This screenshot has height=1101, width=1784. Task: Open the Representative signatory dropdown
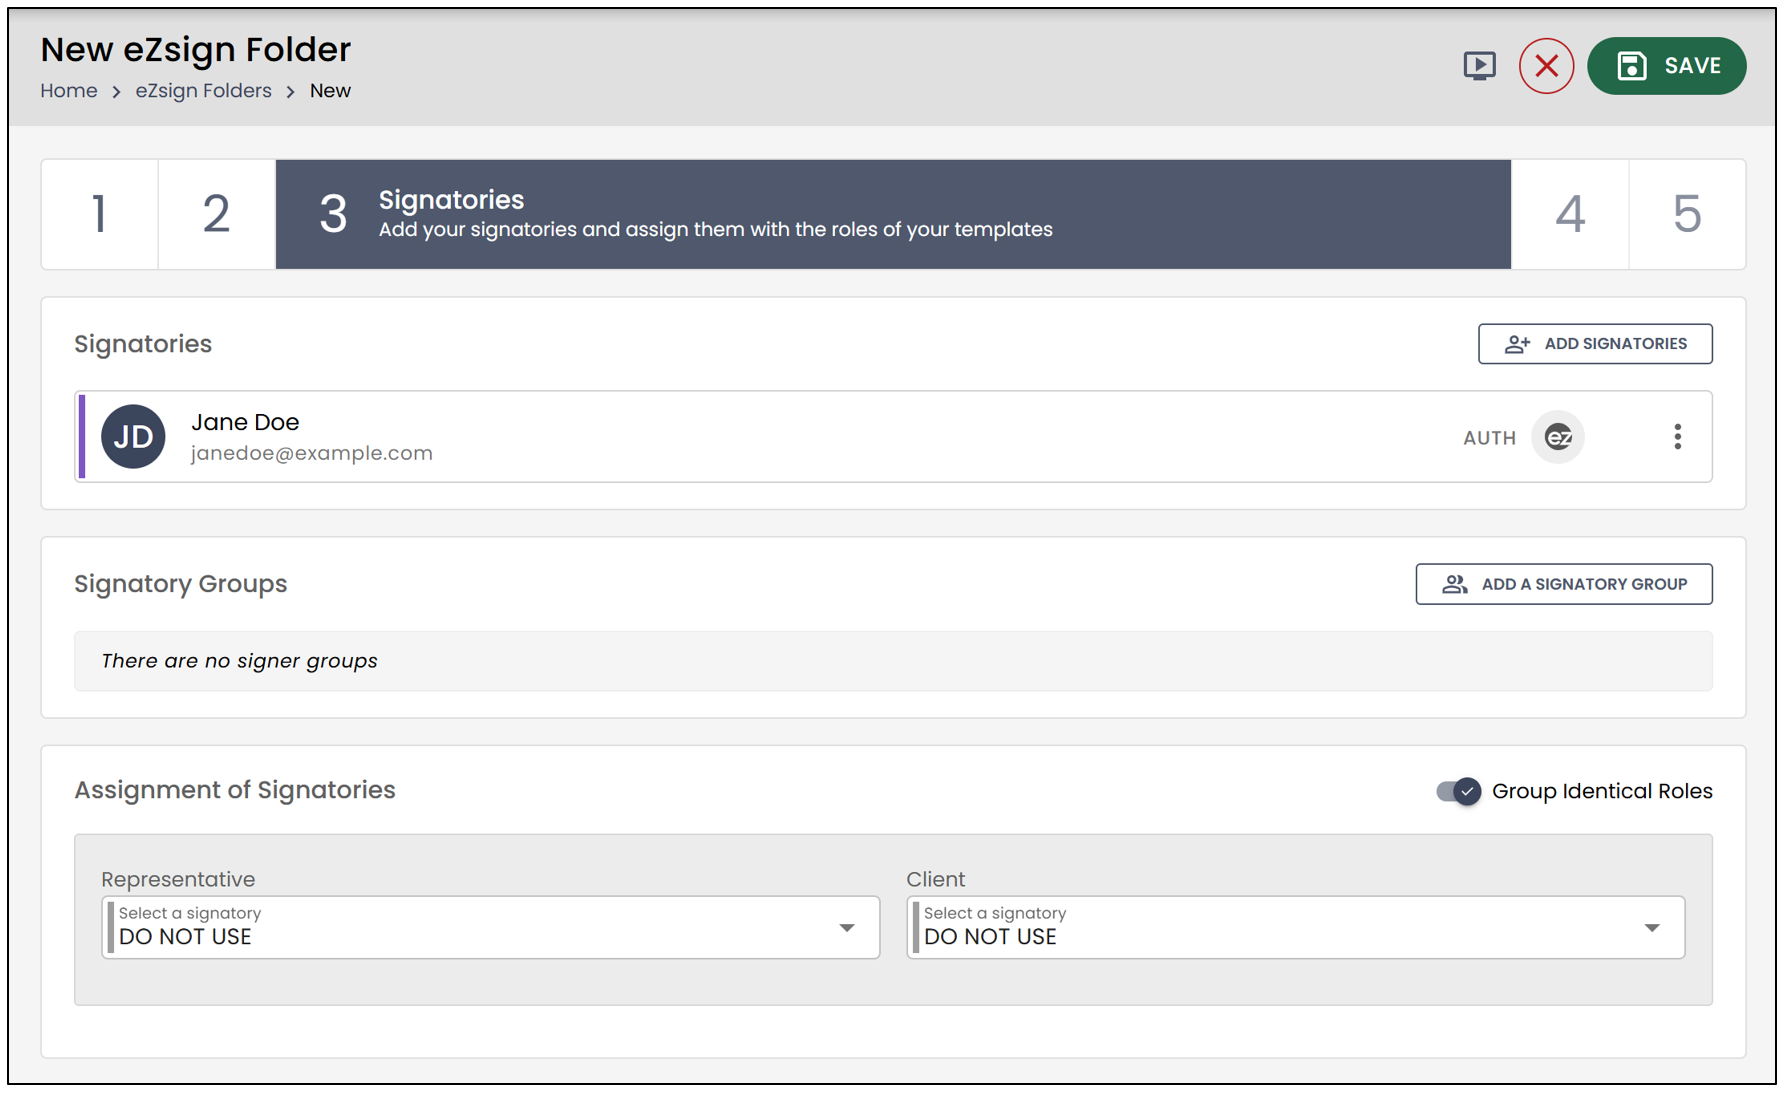point(490,927)
